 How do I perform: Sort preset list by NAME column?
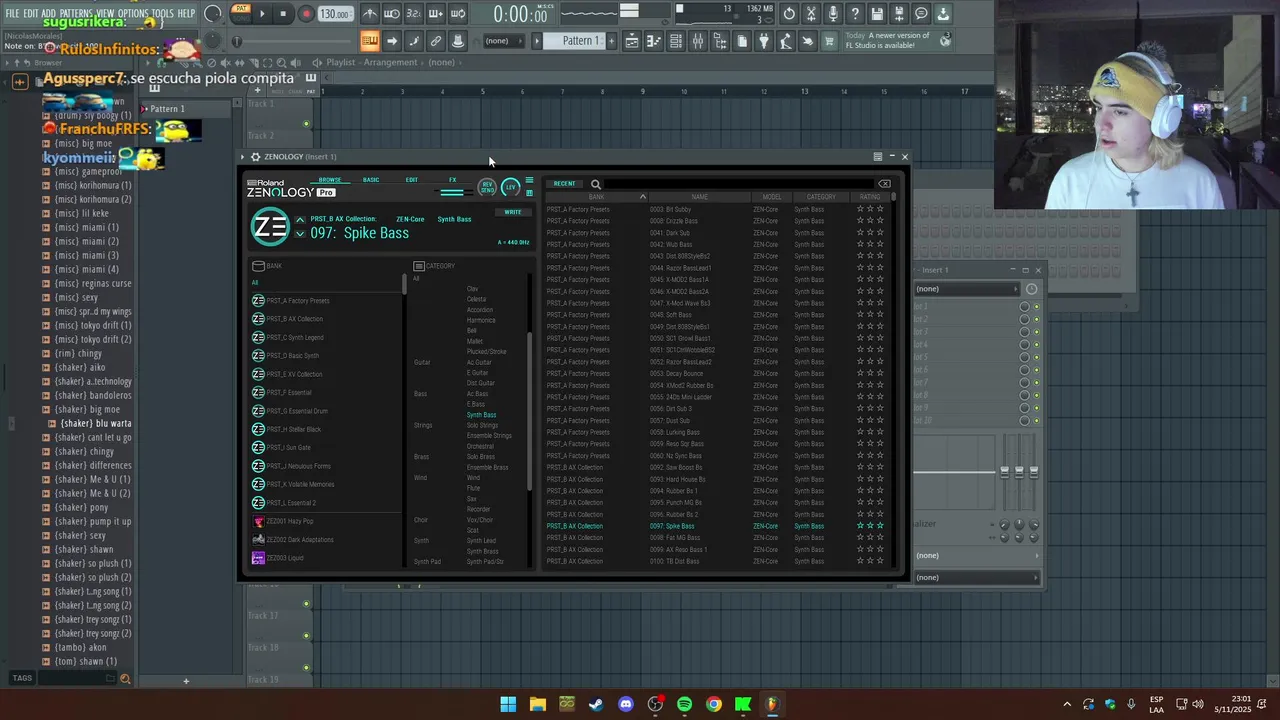click(699, 197)
